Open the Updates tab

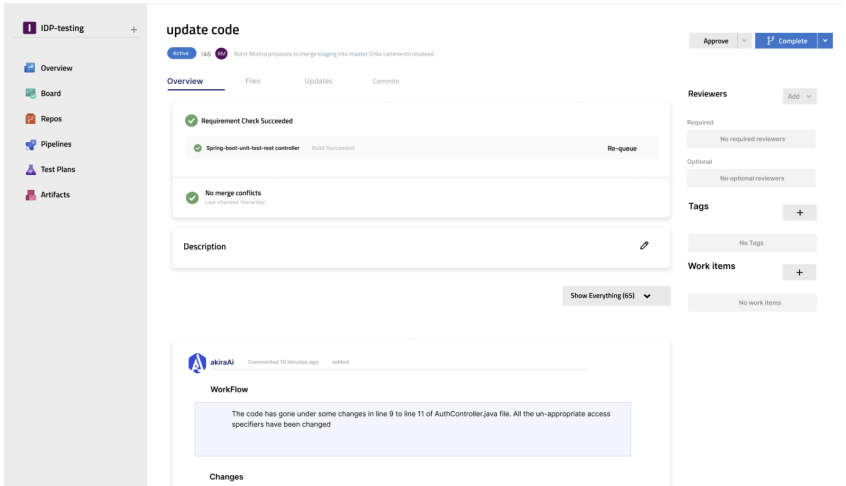[x=318, y=81]
